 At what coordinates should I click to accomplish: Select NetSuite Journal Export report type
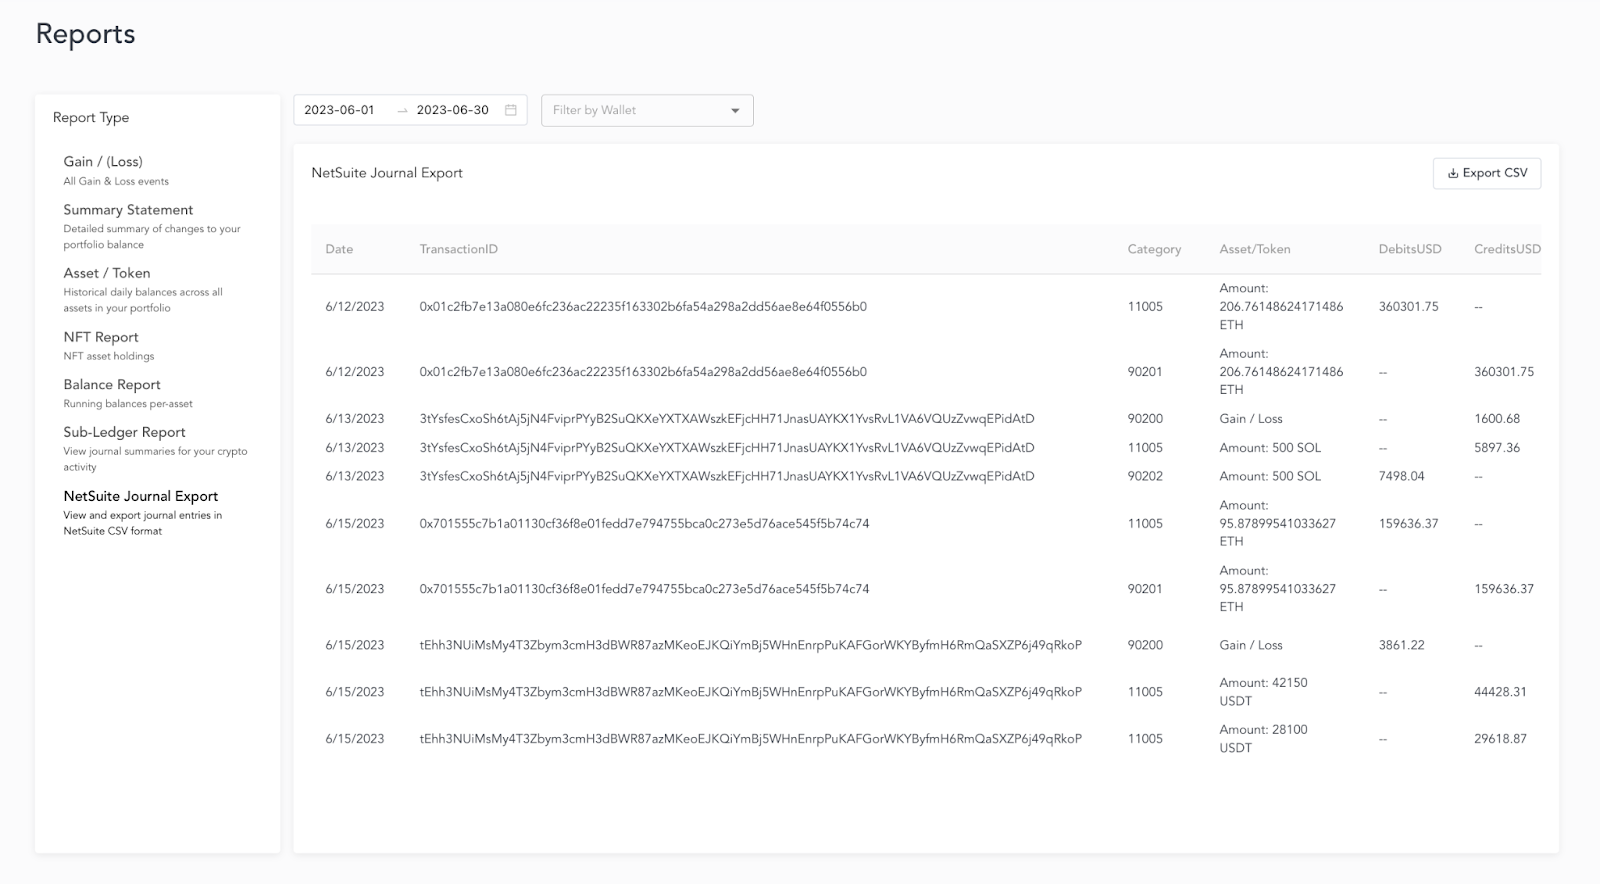click(140, 496)
